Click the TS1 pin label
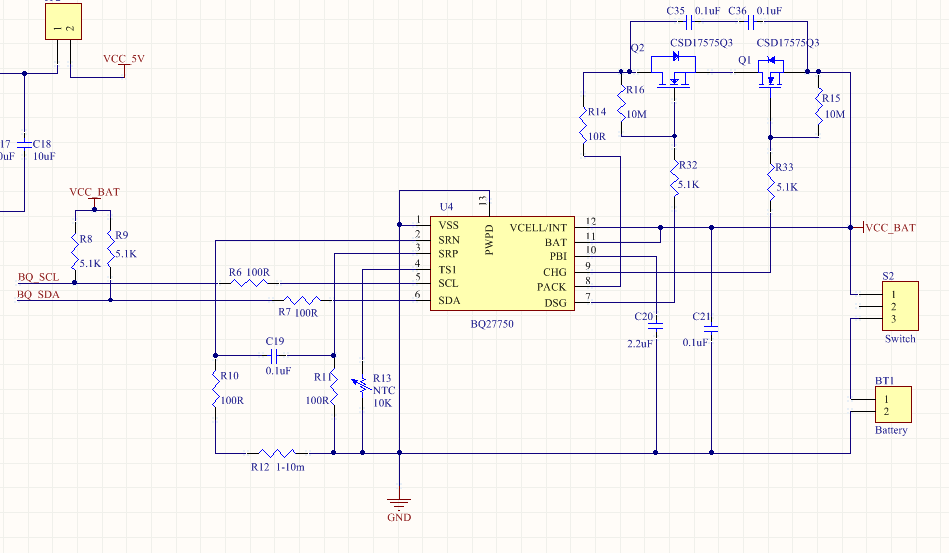 [x=447, y=270]
